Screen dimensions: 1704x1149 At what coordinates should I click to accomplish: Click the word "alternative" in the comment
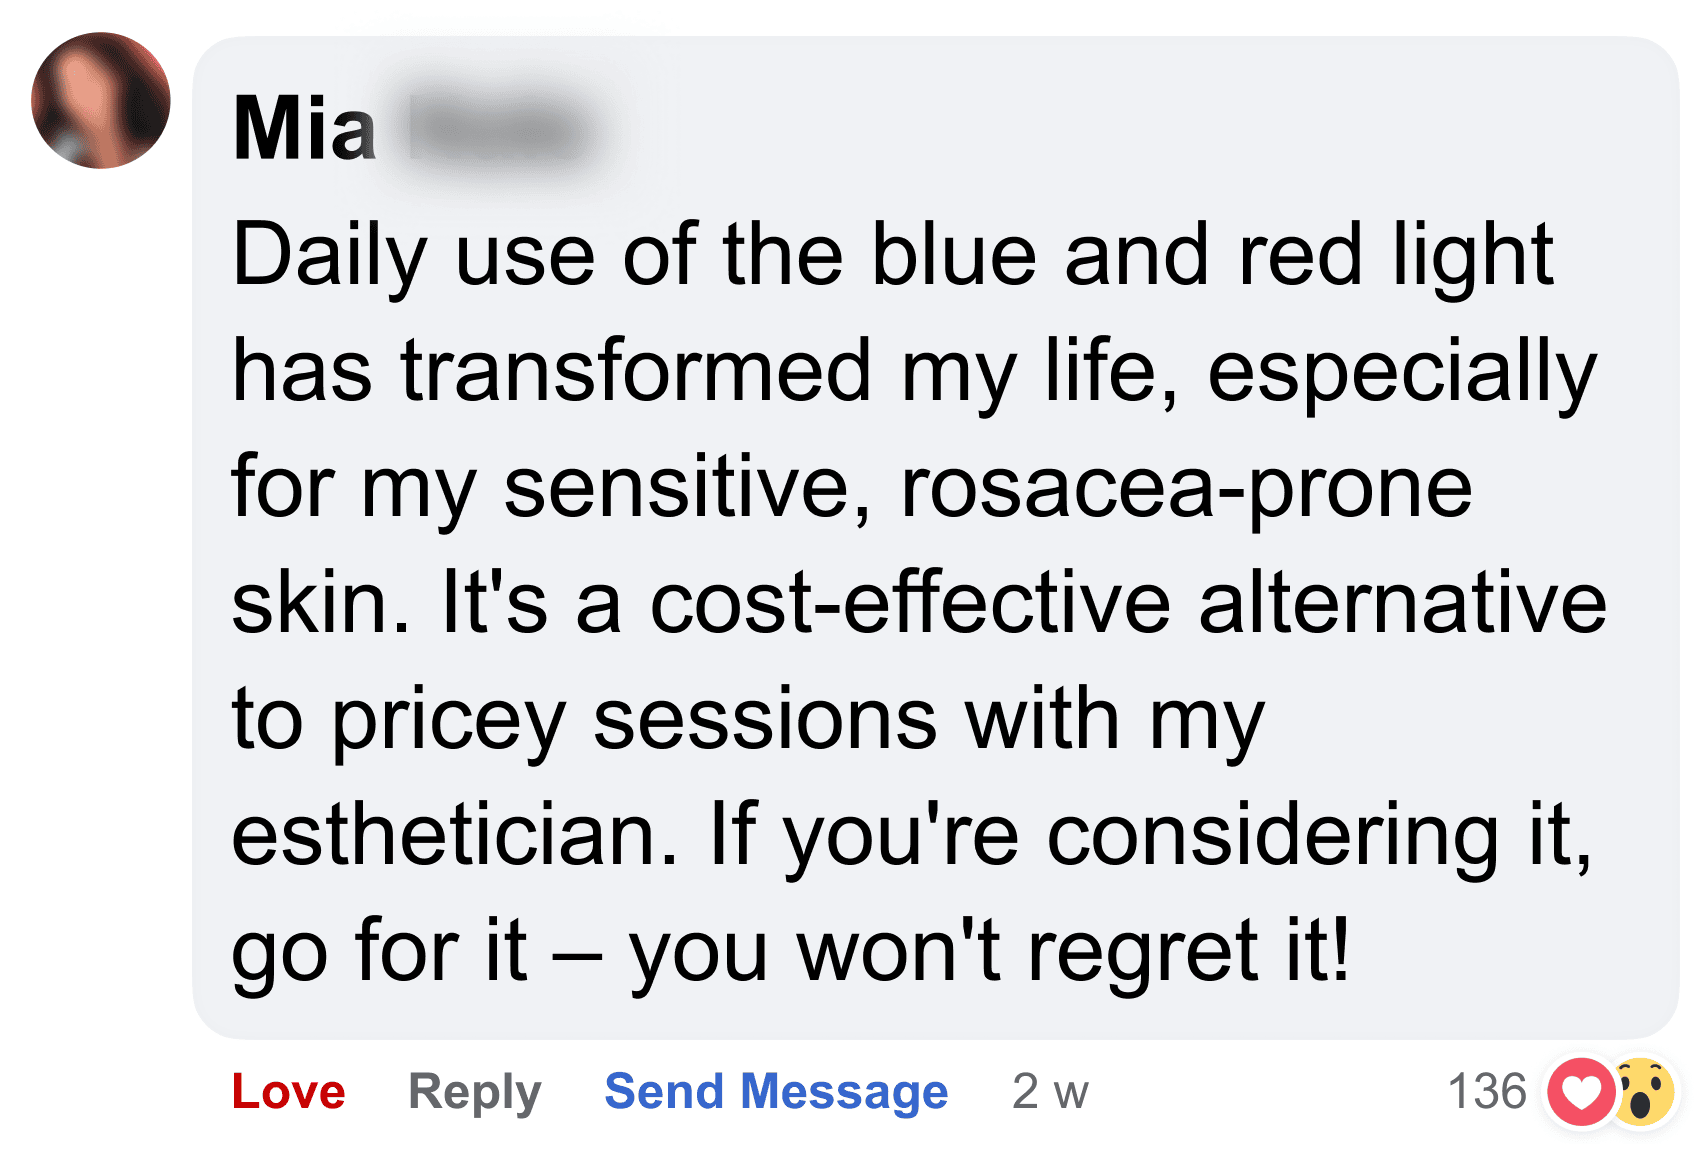pyautogui.click(x=1402, y=603)
